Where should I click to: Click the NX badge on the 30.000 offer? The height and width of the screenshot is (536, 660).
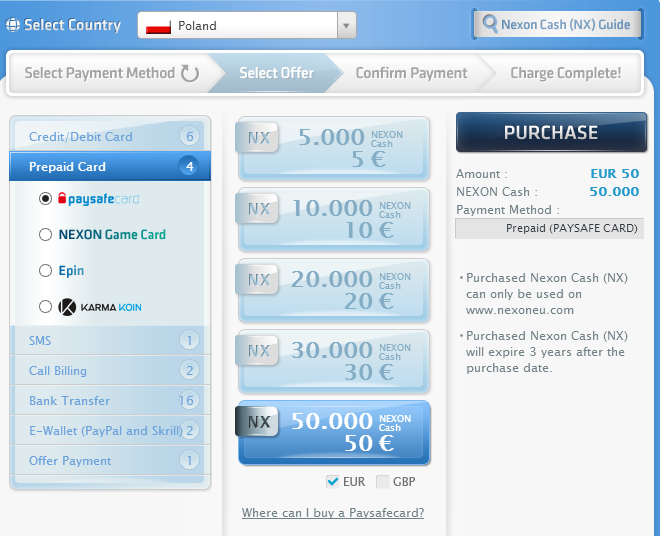pos(258,351)
